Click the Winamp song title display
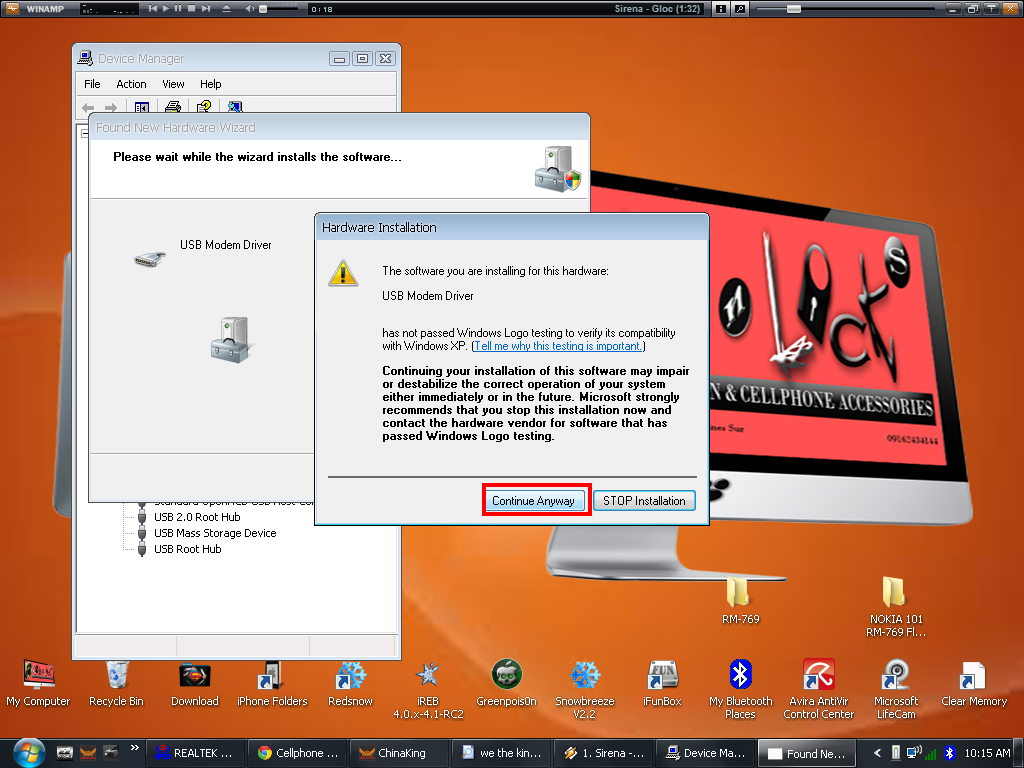 656,9
